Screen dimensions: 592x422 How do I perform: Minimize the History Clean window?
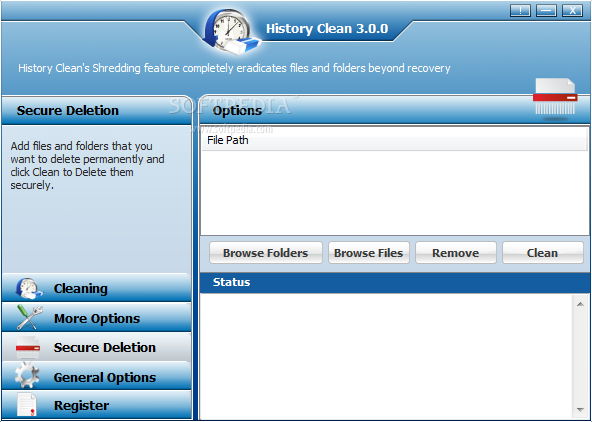pyautogui.click(x=546, y=11)
